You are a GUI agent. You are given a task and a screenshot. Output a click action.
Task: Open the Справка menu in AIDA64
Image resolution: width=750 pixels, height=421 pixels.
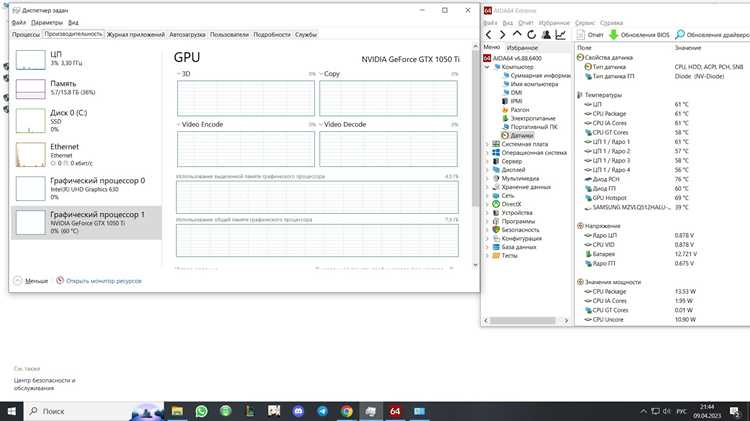pos(611,22)
